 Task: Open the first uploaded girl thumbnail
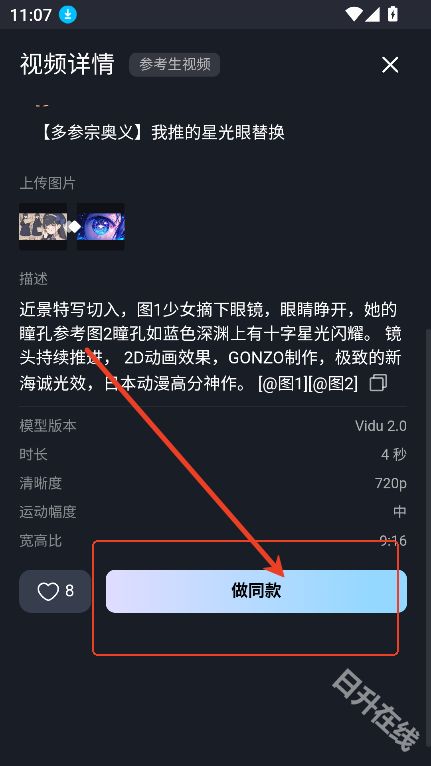[43, 227]
